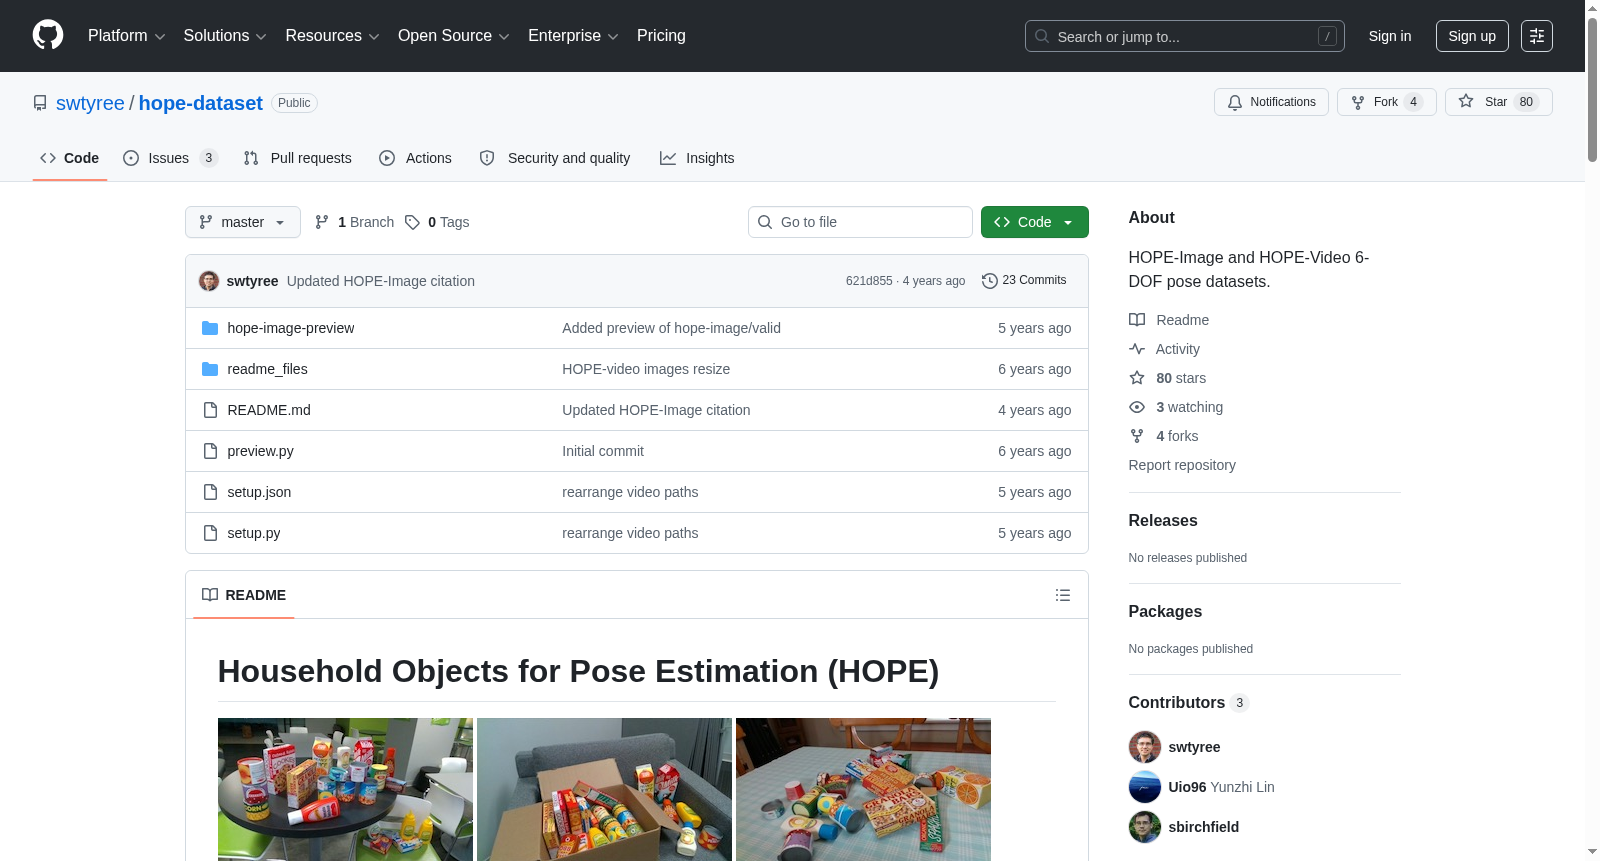
Task: Star the hope-dataset repository
Action: click(1499, 102)
